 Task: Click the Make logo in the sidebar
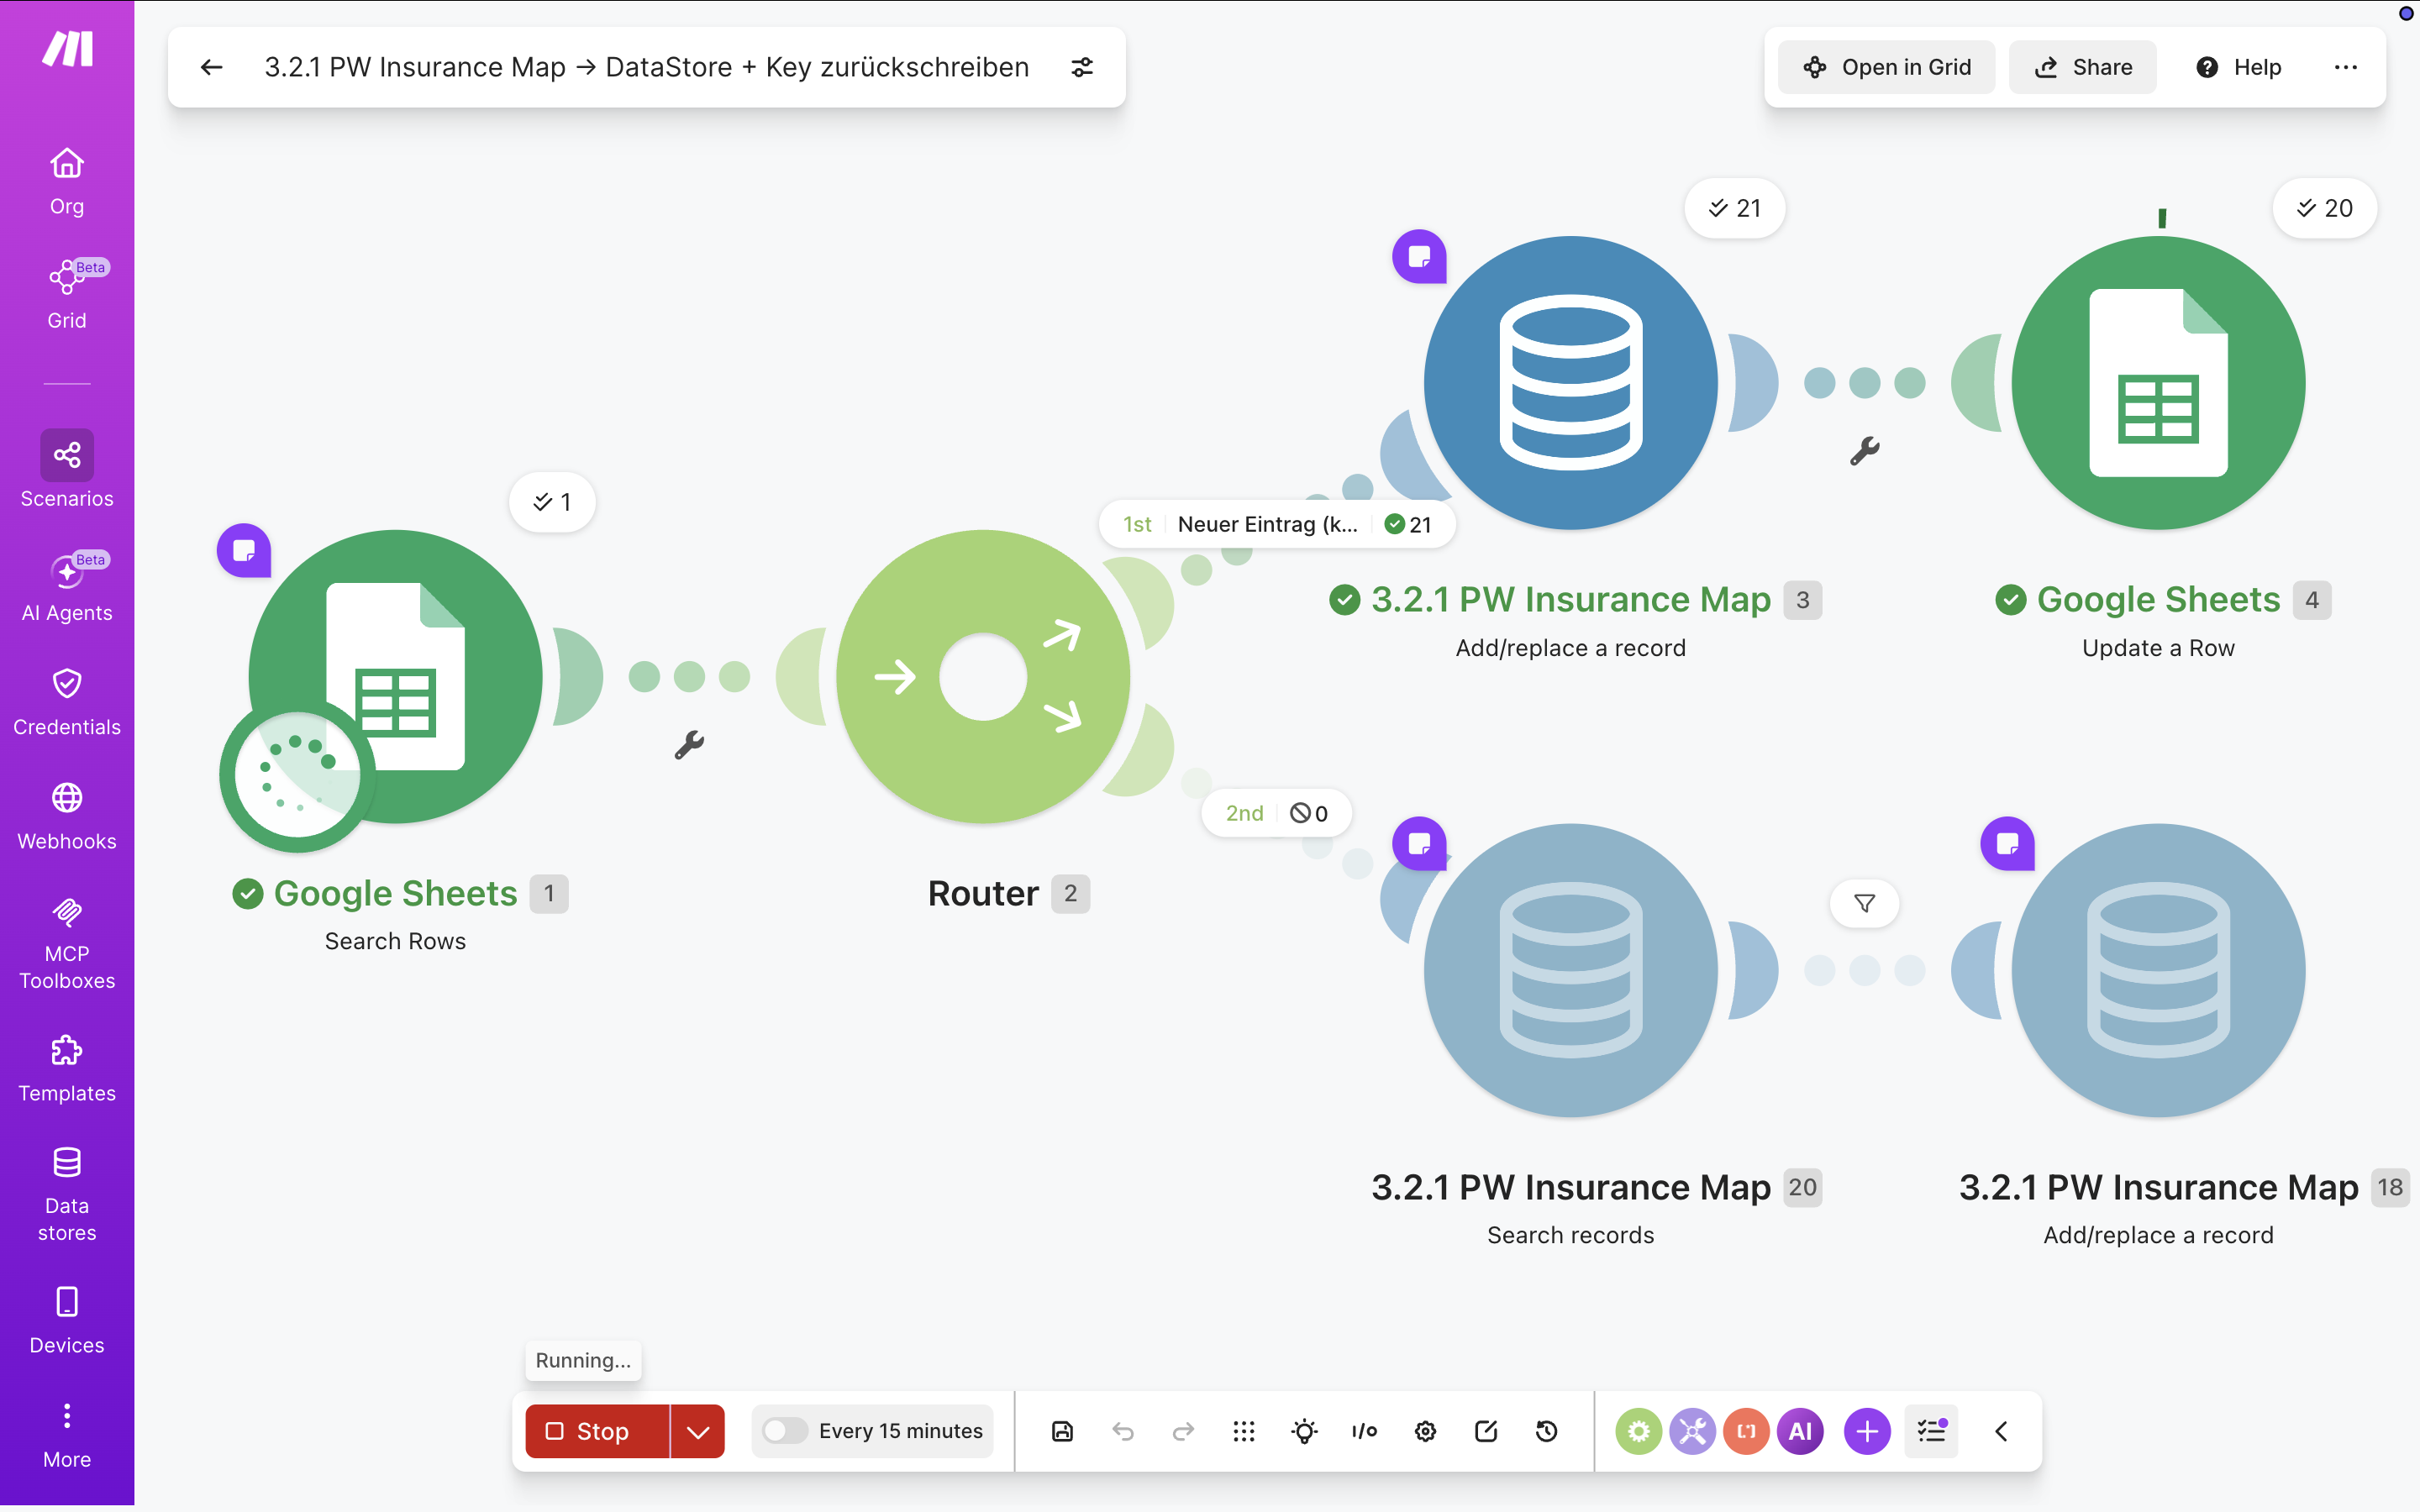[67, 48]
